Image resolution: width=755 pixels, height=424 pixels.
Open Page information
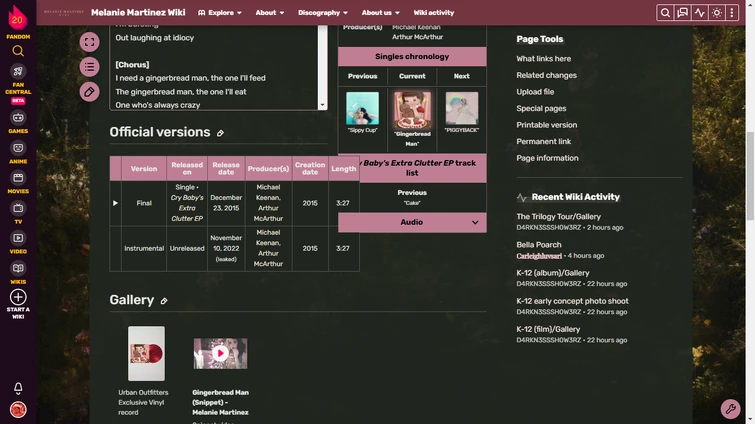(547, 158)
